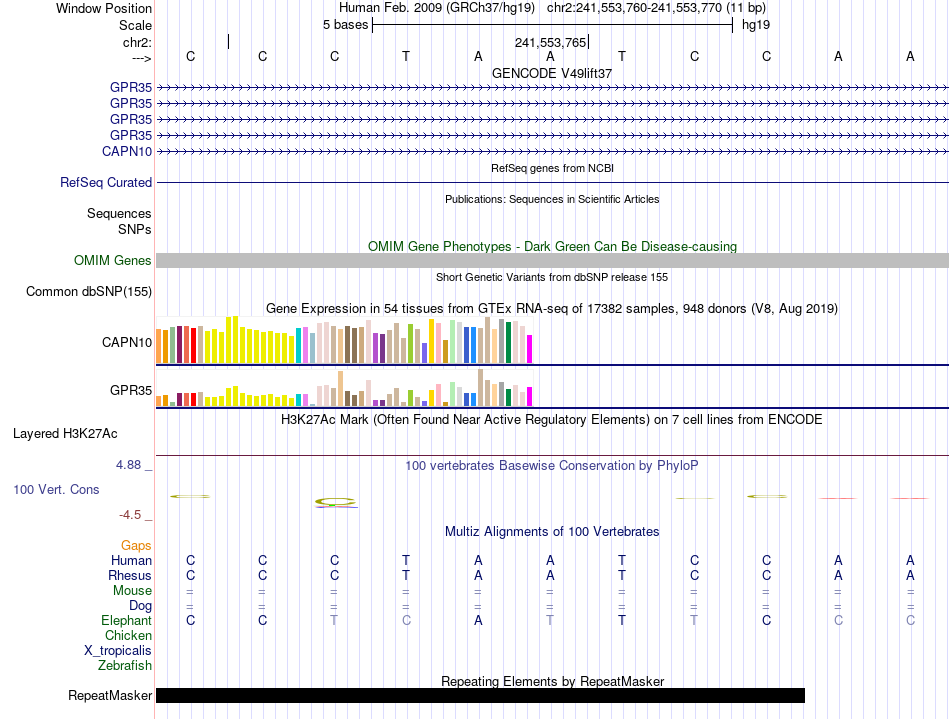
Task: Click the gray OMIM Genes bar
Action: pyautogui.click(x=552, y=260)
